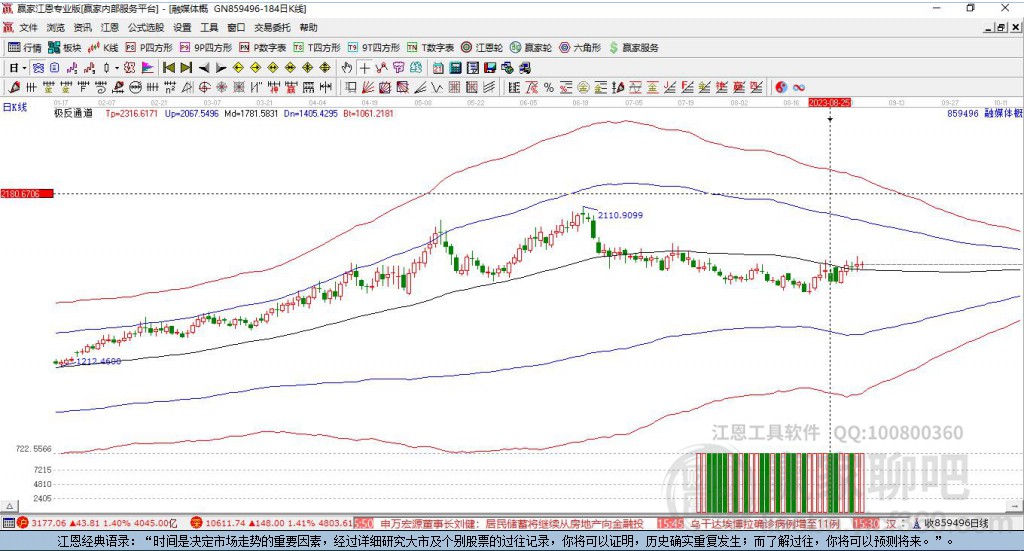This screenshot has width=1024, height=551.
Task: Click the Tp=2316.6171 indicator value
Action: (x=131, y=113)
